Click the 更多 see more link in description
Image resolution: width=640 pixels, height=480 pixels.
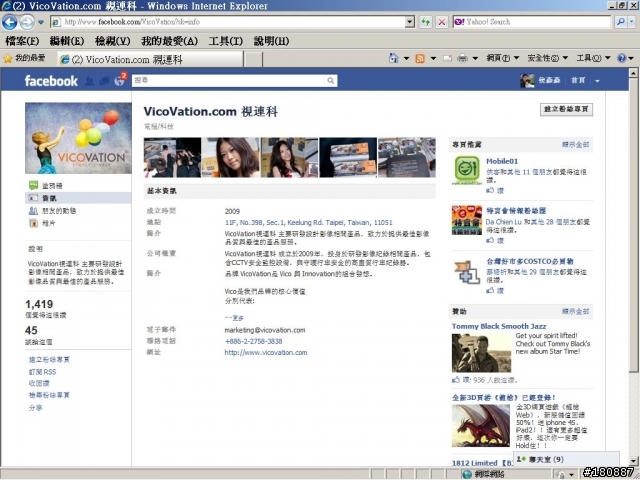tap(234, 318)
